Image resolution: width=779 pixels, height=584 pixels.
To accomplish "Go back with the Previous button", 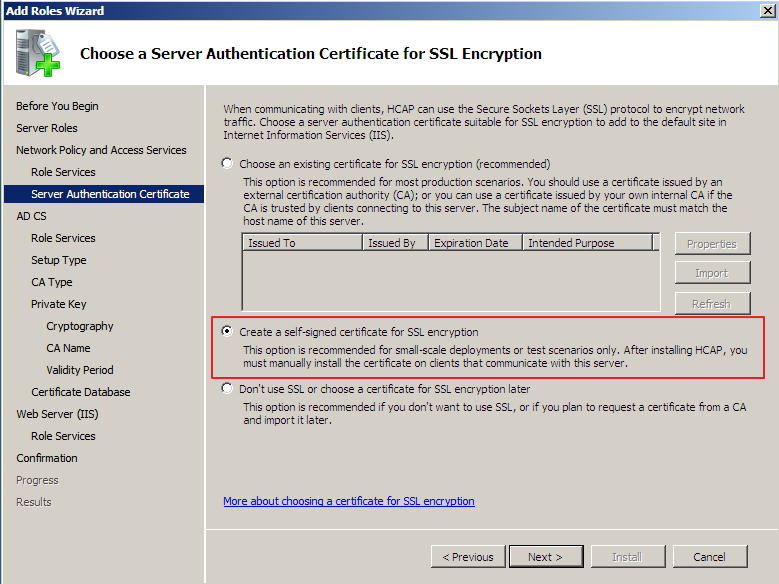I will point(467,557).
